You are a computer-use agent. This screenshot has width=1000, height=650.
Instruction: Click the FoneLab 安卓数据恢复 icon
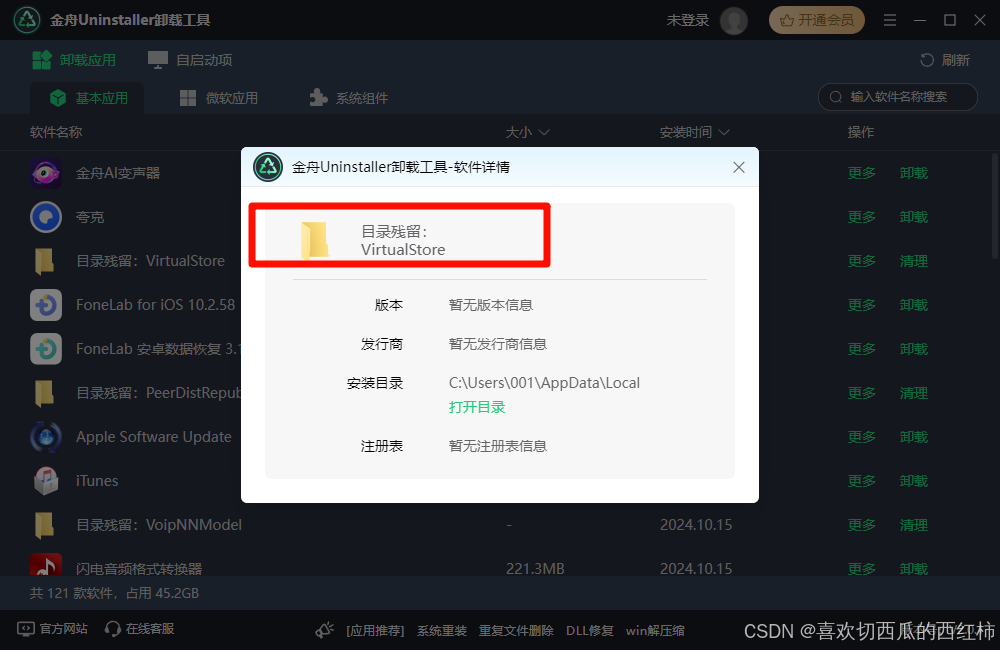click(x=46, y=349)
